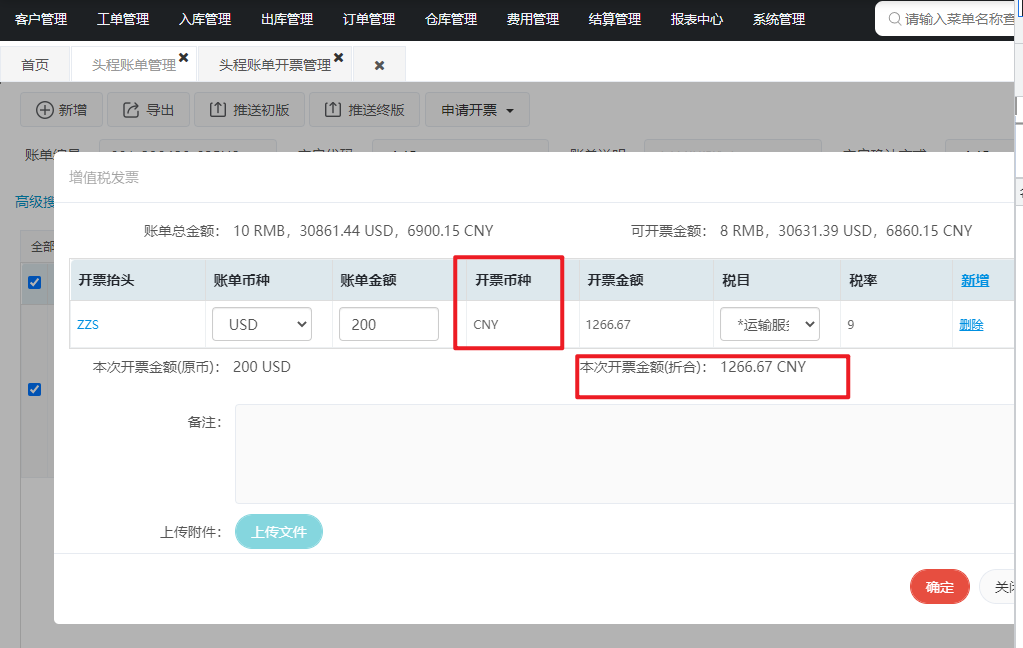Switch to the 头程账单管理 tab

point(134,65)
